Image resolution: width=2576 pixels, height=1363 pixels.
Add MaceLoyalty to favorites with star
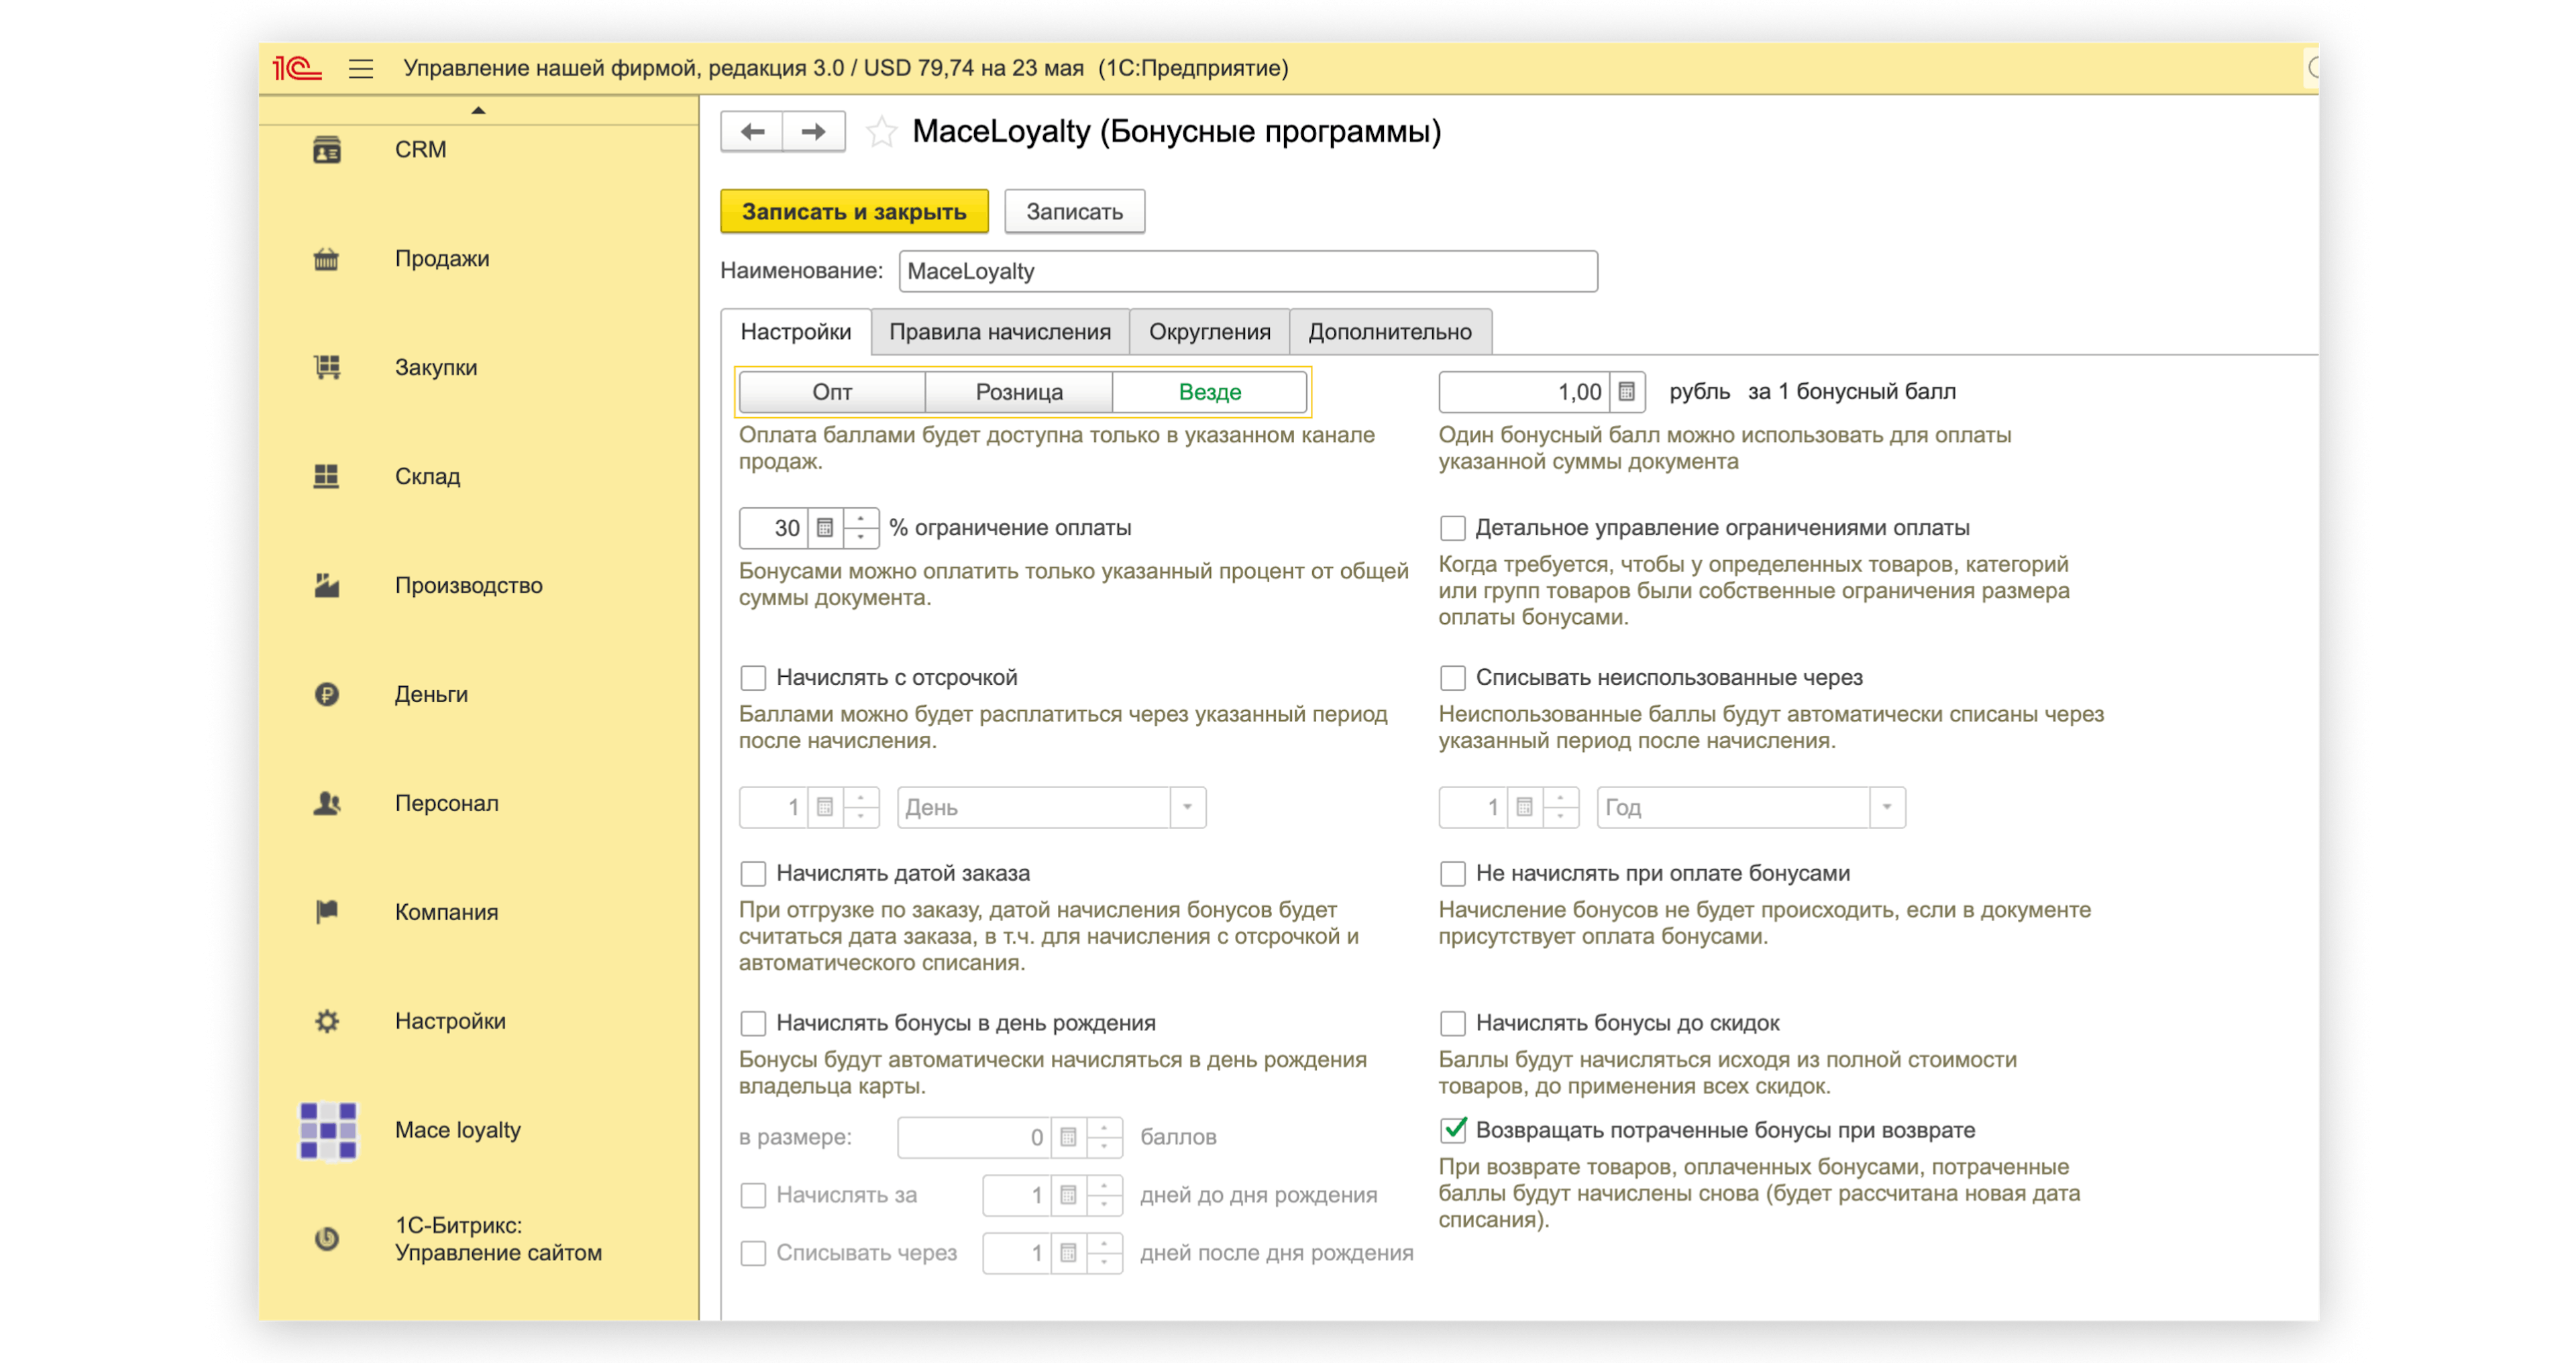tap(881, 132)
